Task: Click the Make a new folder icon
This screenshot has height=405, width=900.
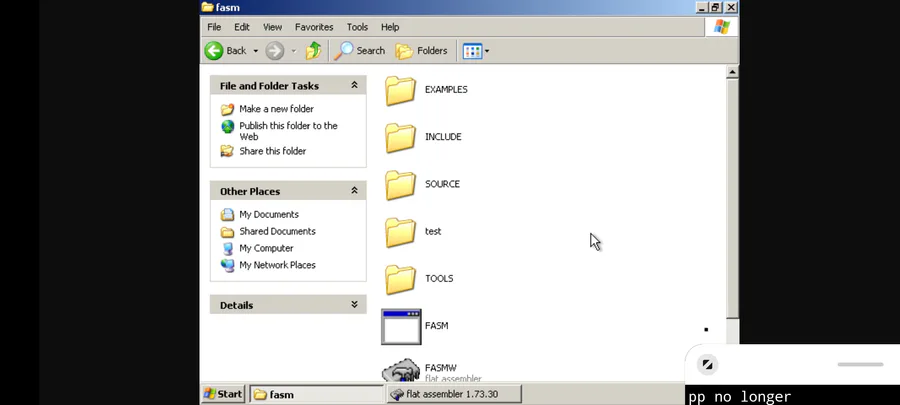Action: (x=228, y=109)
